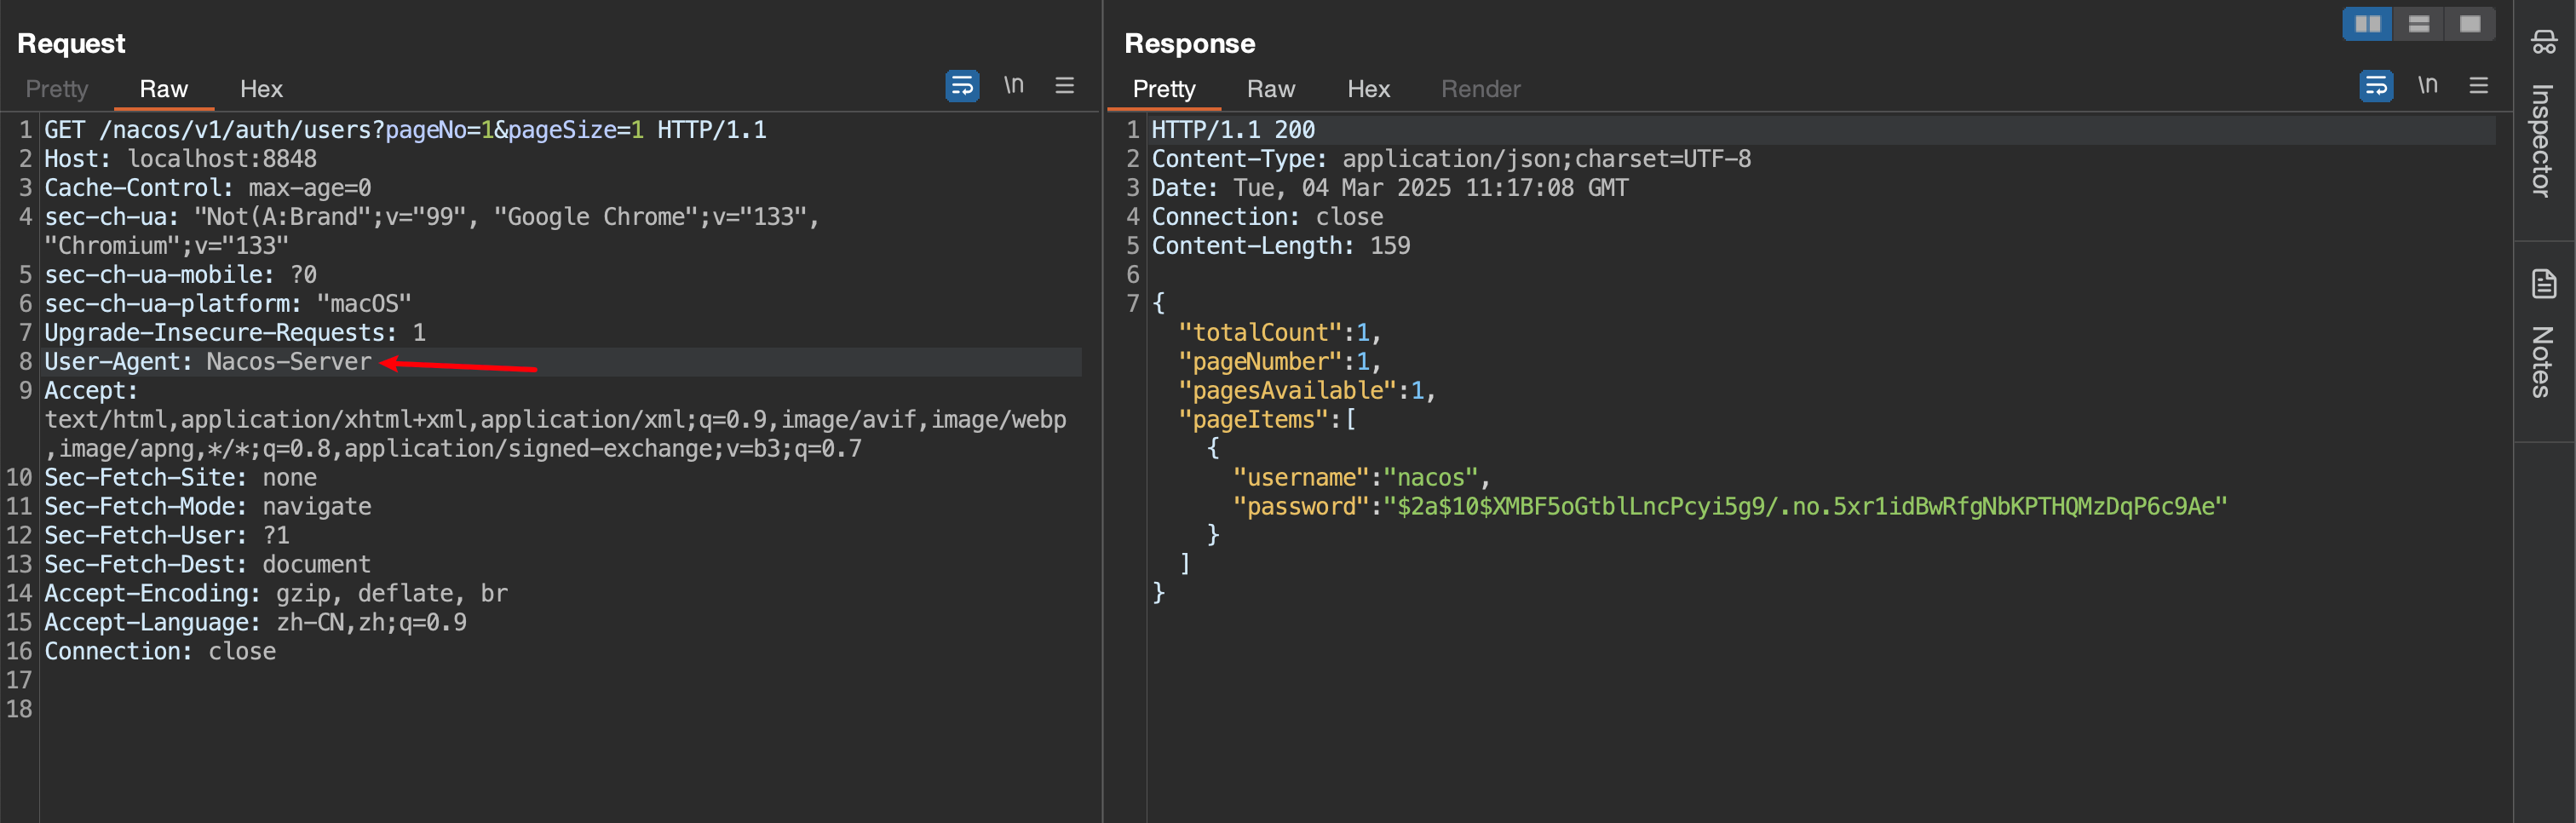Click the Accept-Language: zh-CN header

coord(255,623)
